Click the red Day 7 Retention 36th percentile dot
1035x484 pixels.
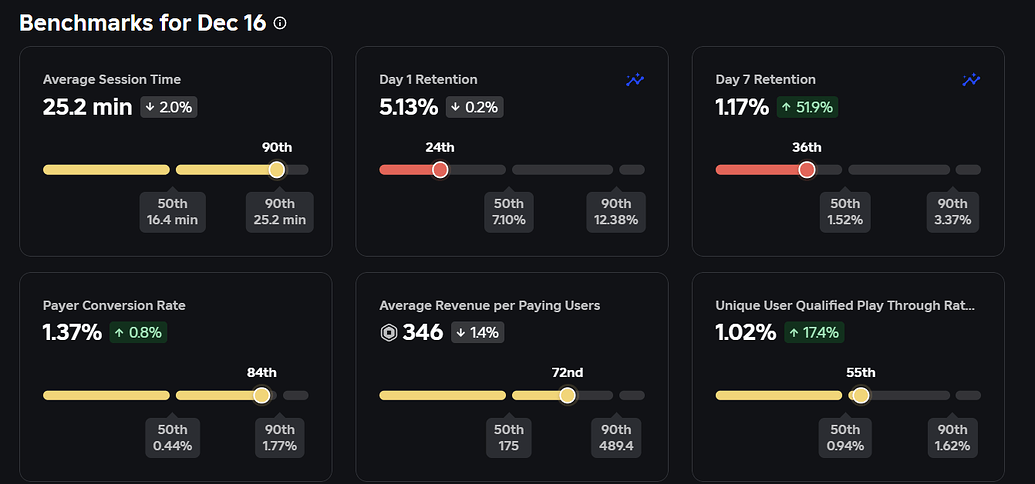[x=807, y=170]
